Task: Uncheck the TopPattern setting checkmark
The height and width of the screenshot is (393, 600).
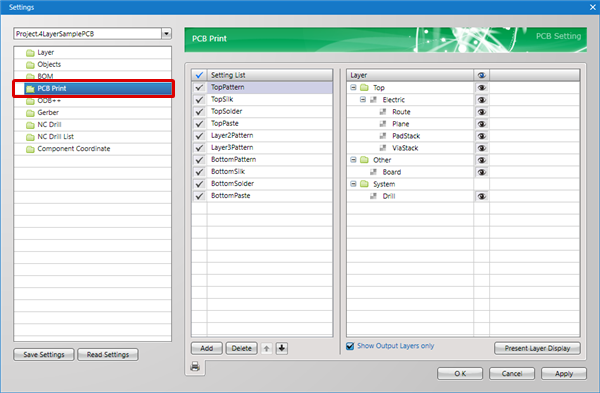Action: click(199, 87)
